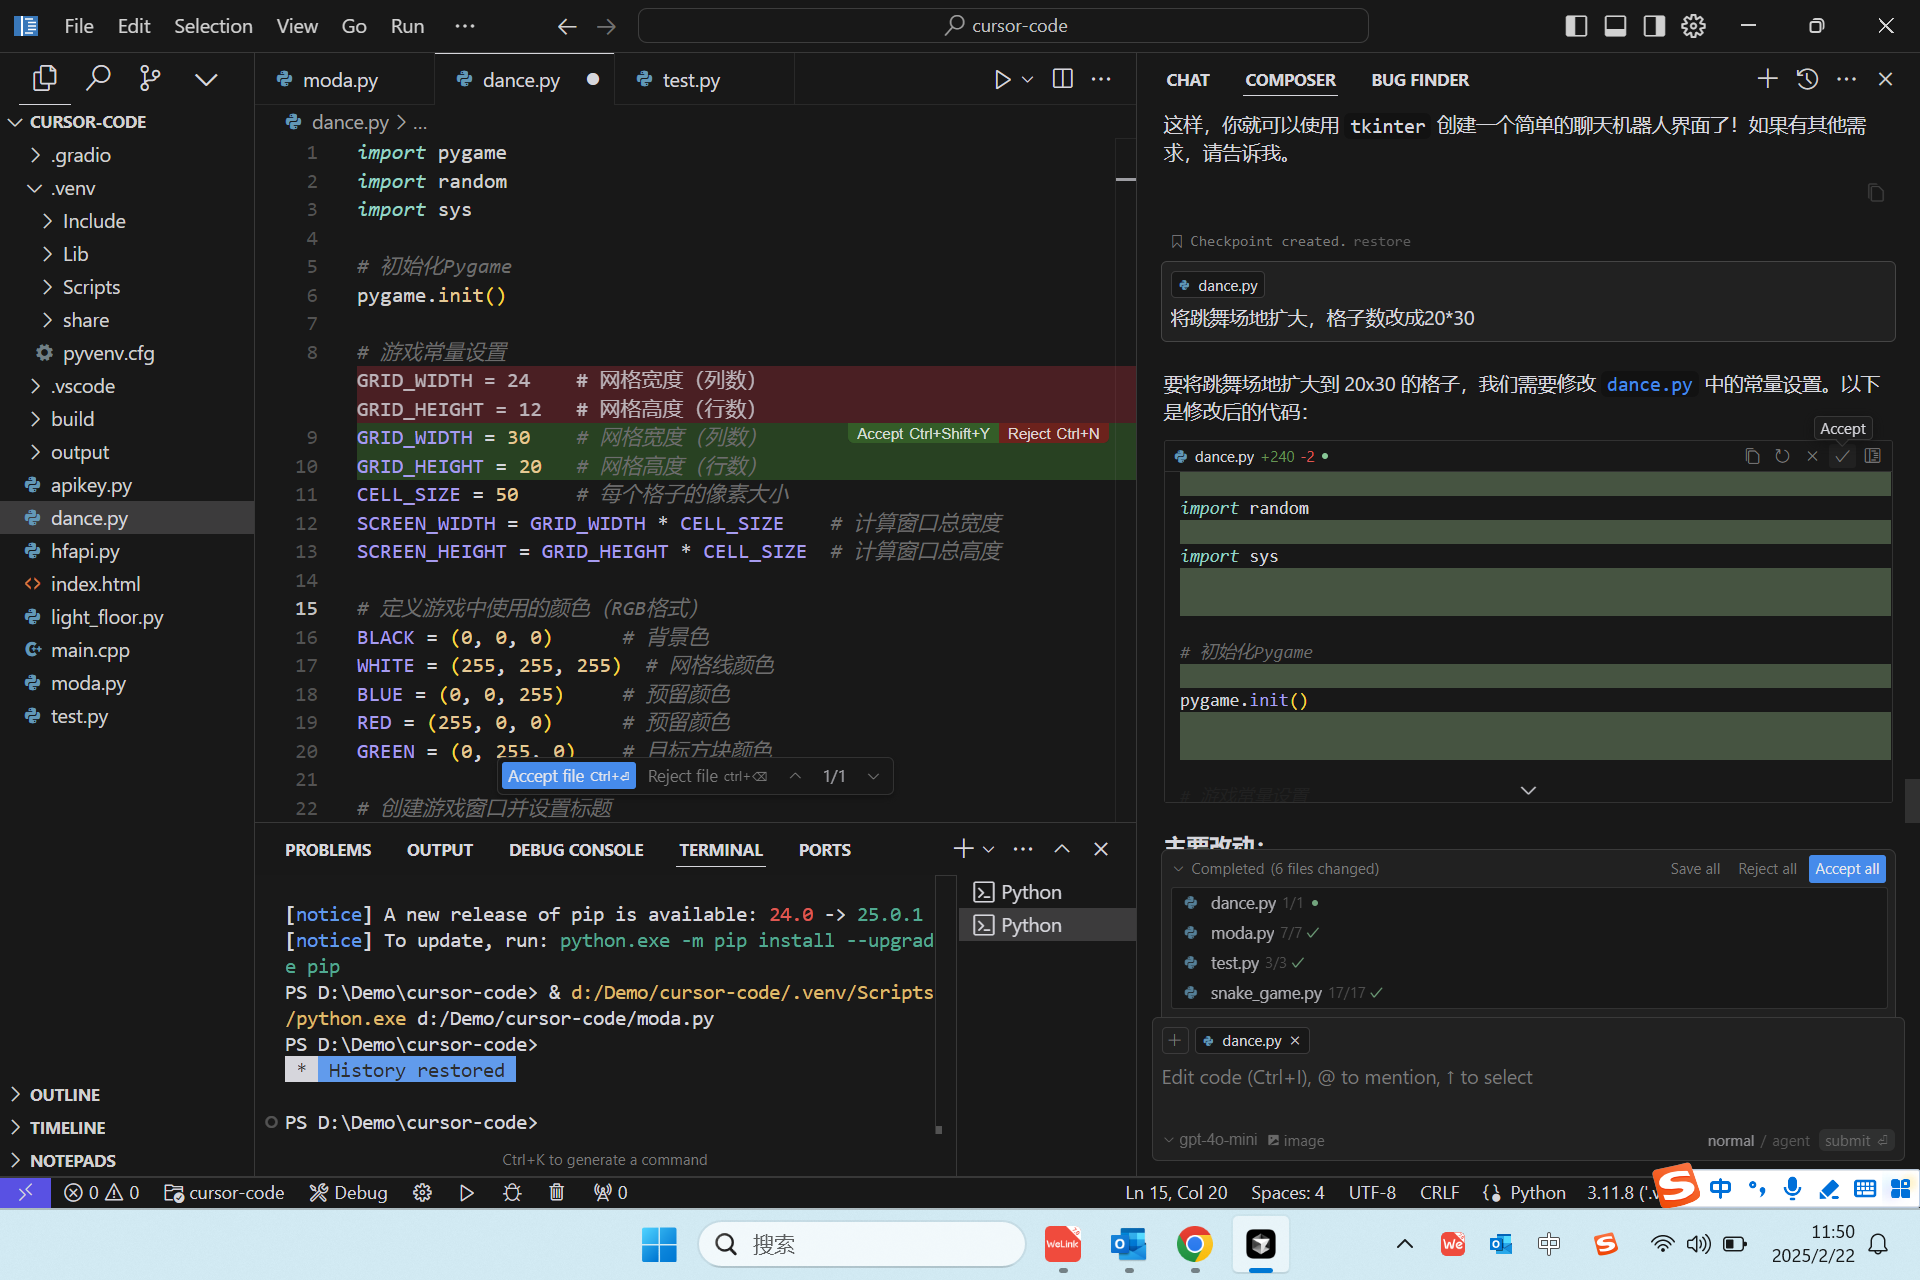Click the Reject file button
The height and width of the screenshot is (1280, 1920).
[706, 776]
